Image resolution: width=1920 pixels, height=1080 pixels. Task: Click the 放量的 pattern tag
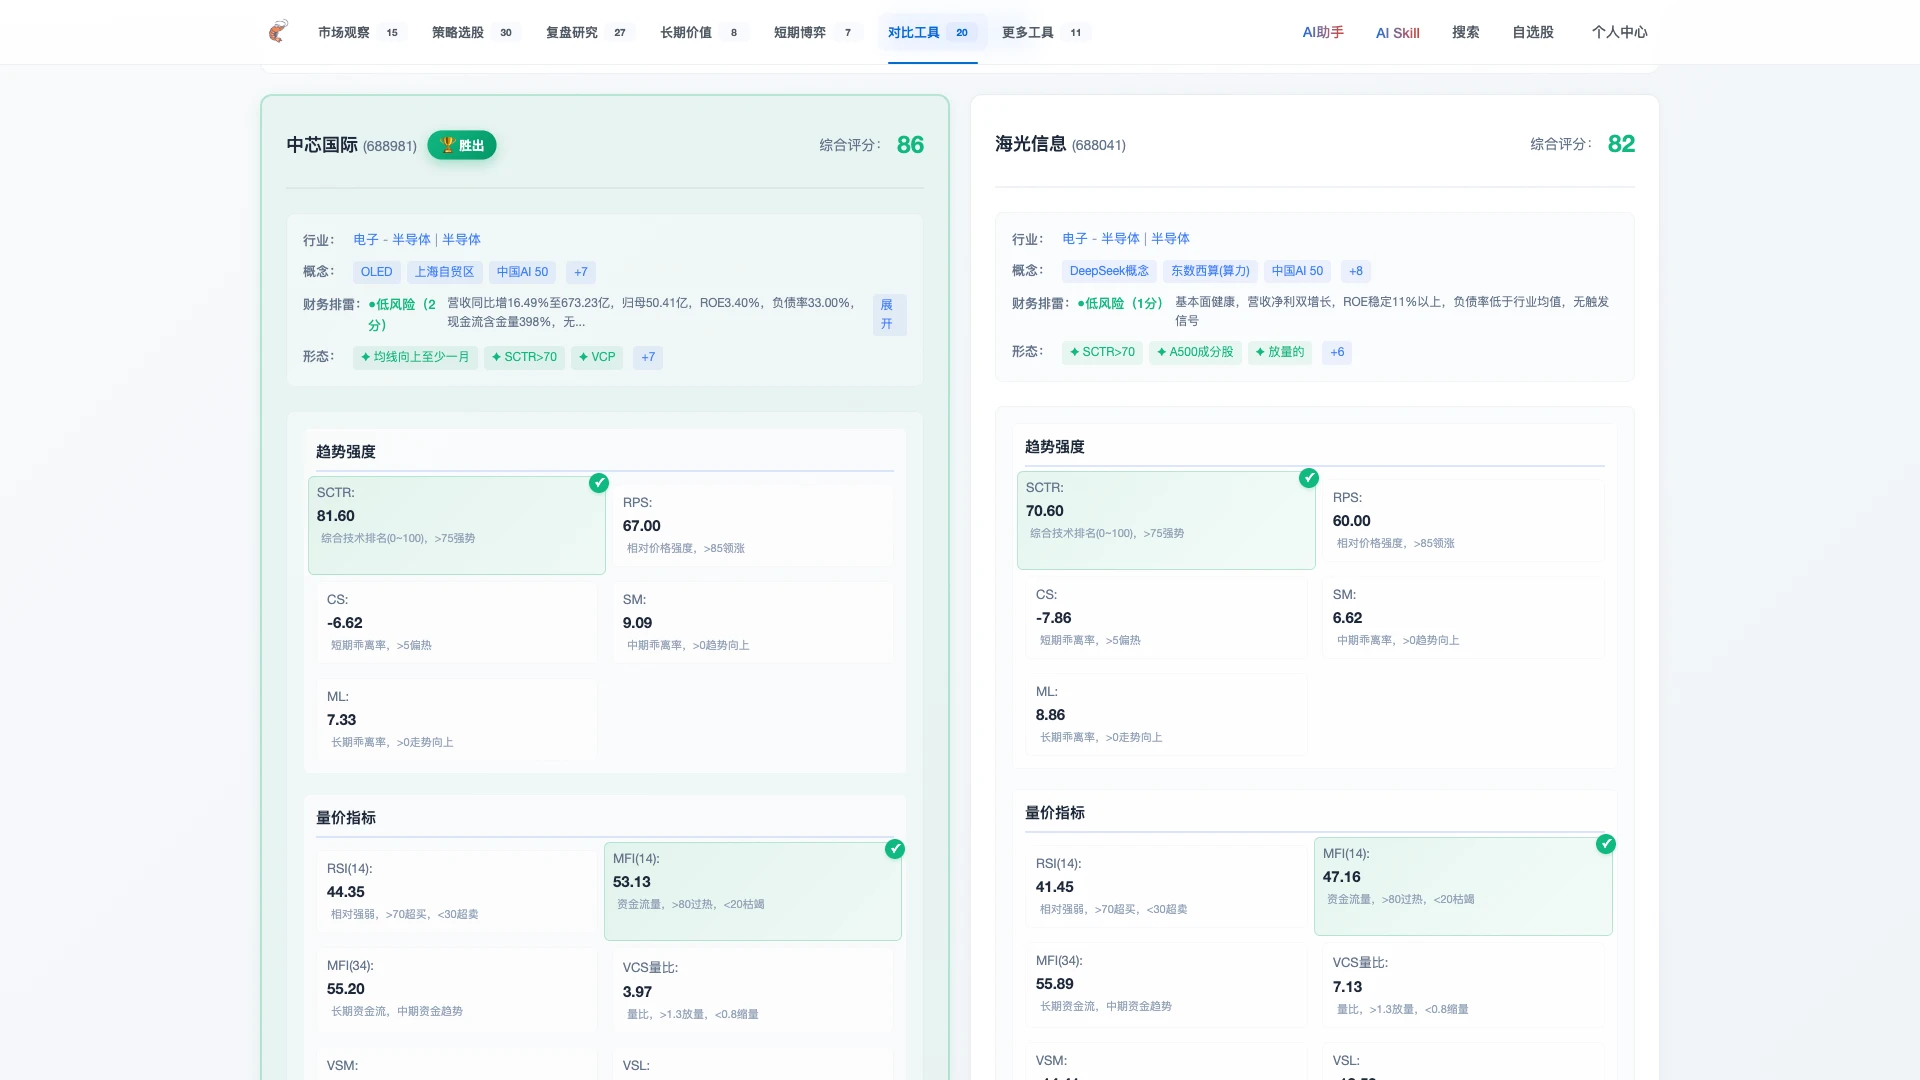pyautogui.click(x=1280, y=352)
